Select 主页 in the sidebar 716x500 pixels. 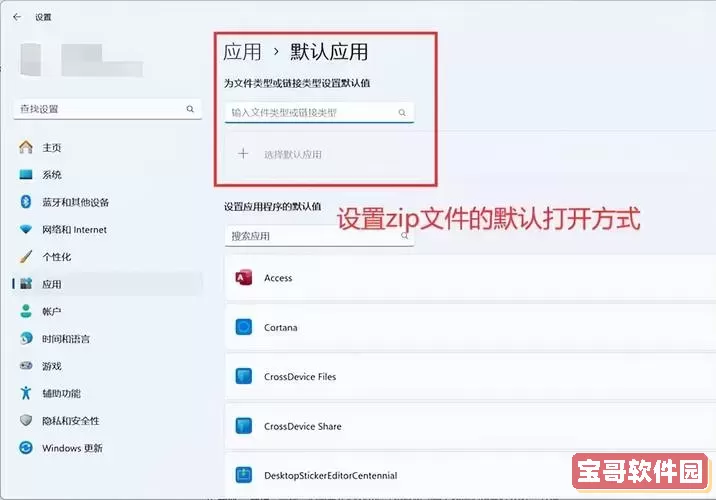pos(107,147)
